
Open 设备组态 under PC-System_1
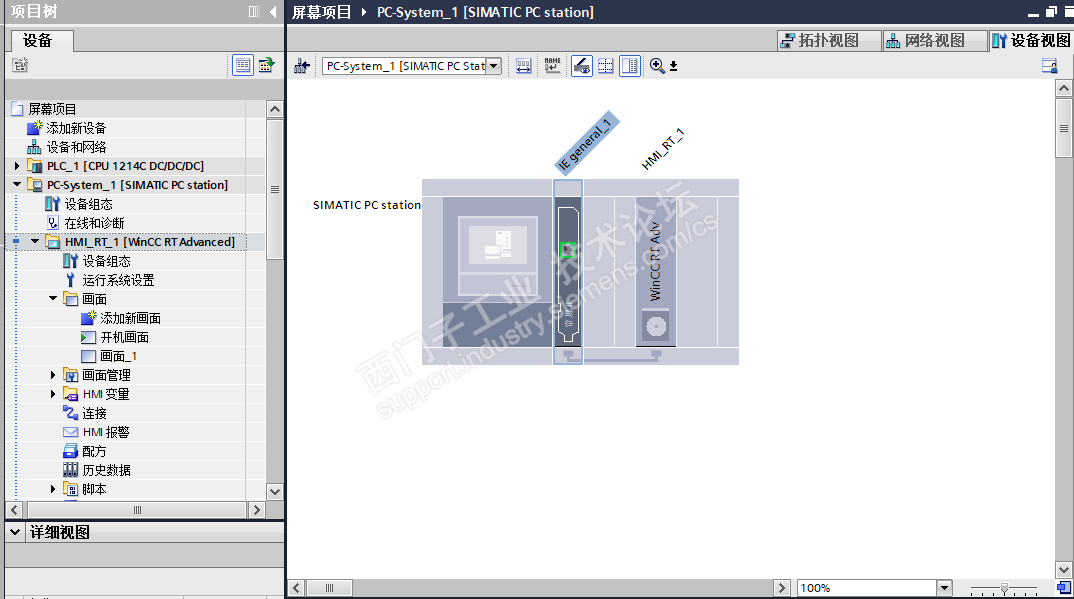click(88, 204)
